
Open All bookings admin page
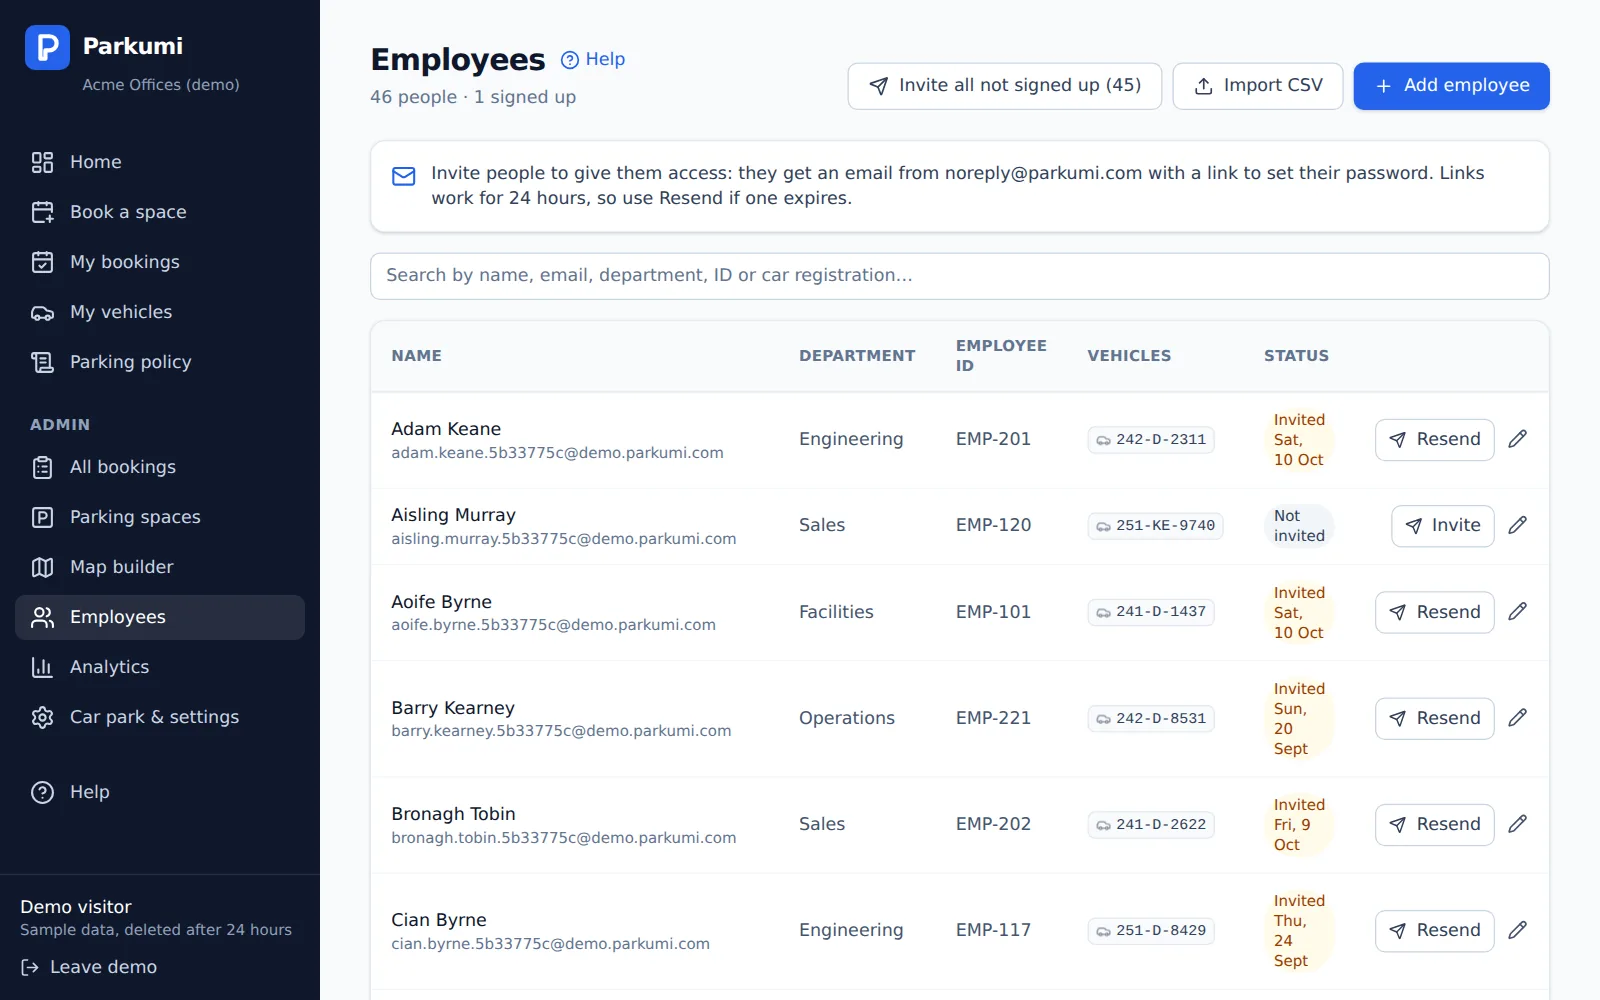click(x=160, y=467)
